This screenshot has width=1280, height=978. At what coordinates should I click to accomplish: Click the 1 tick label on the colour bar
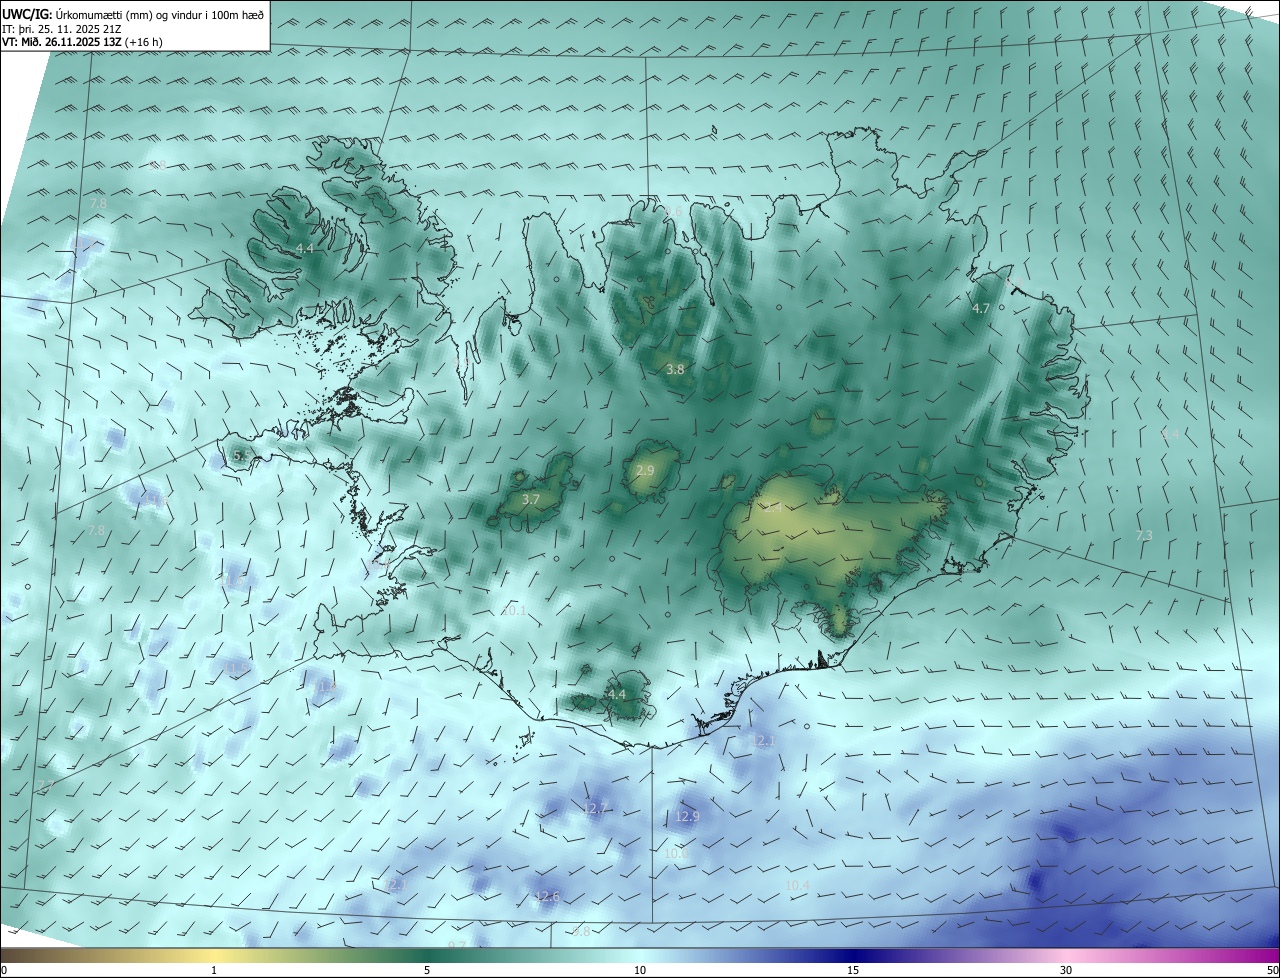point(214,970)
